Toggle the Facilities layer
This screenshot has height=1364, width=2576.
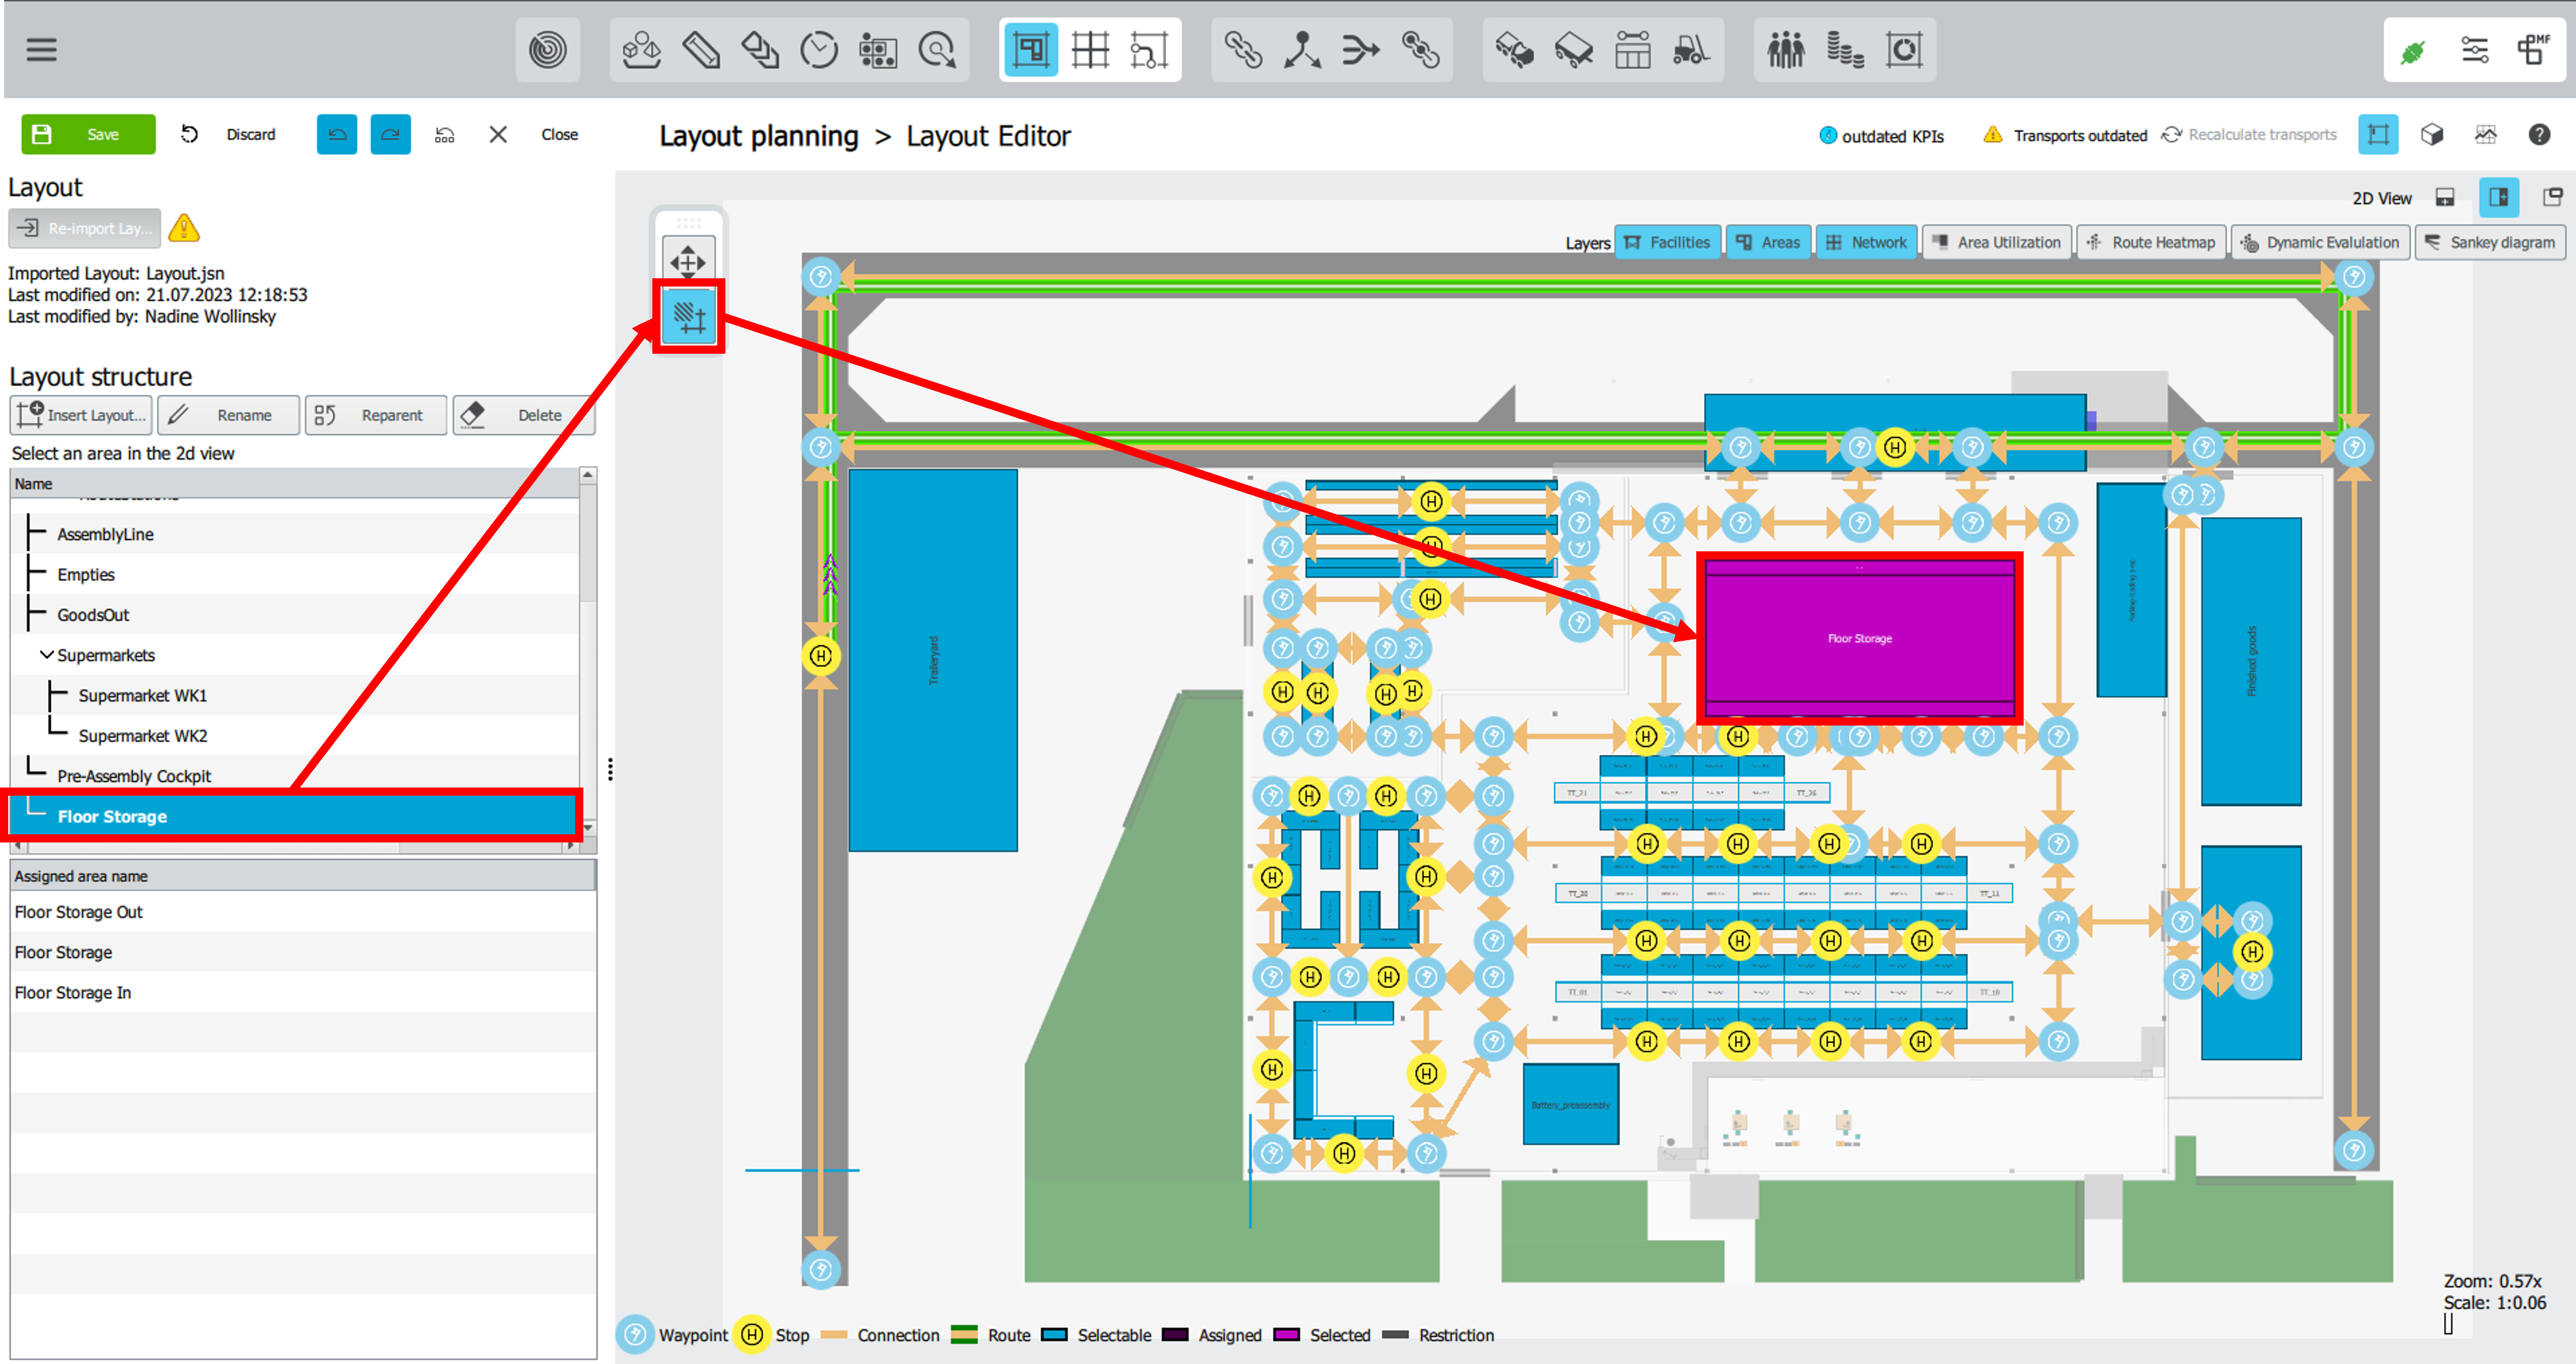1667,242
